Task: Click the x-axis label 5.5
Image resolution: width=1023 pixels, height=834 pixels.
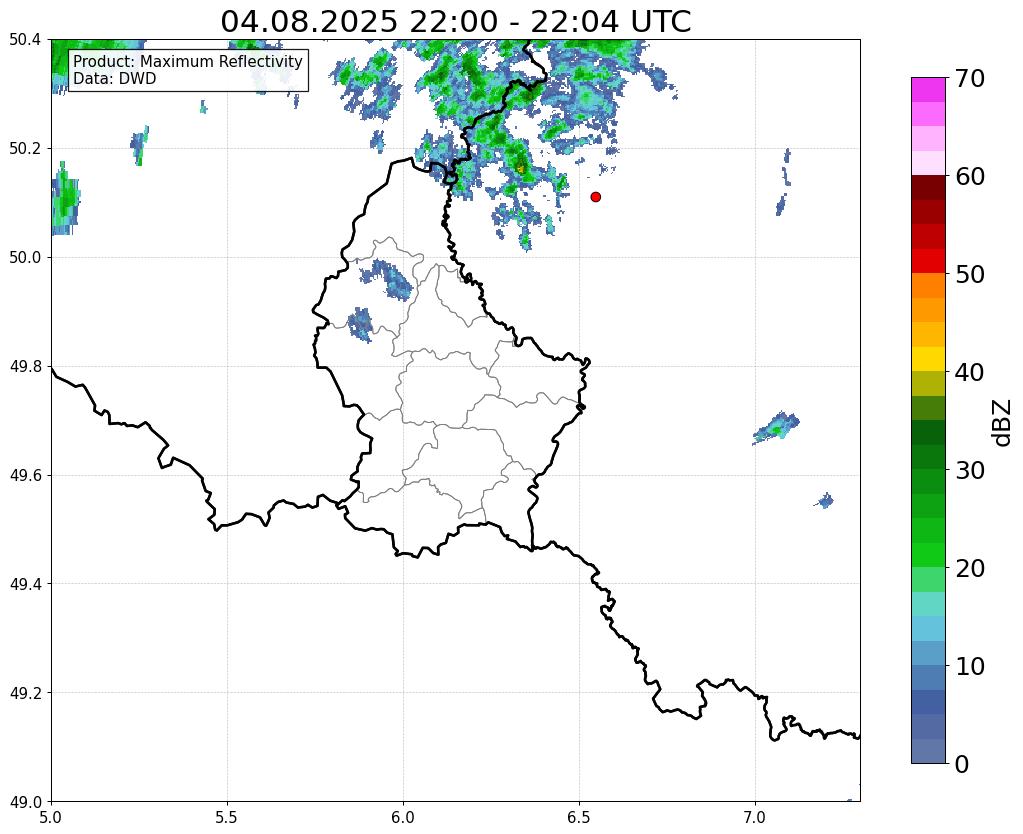Action: point(227,818)
